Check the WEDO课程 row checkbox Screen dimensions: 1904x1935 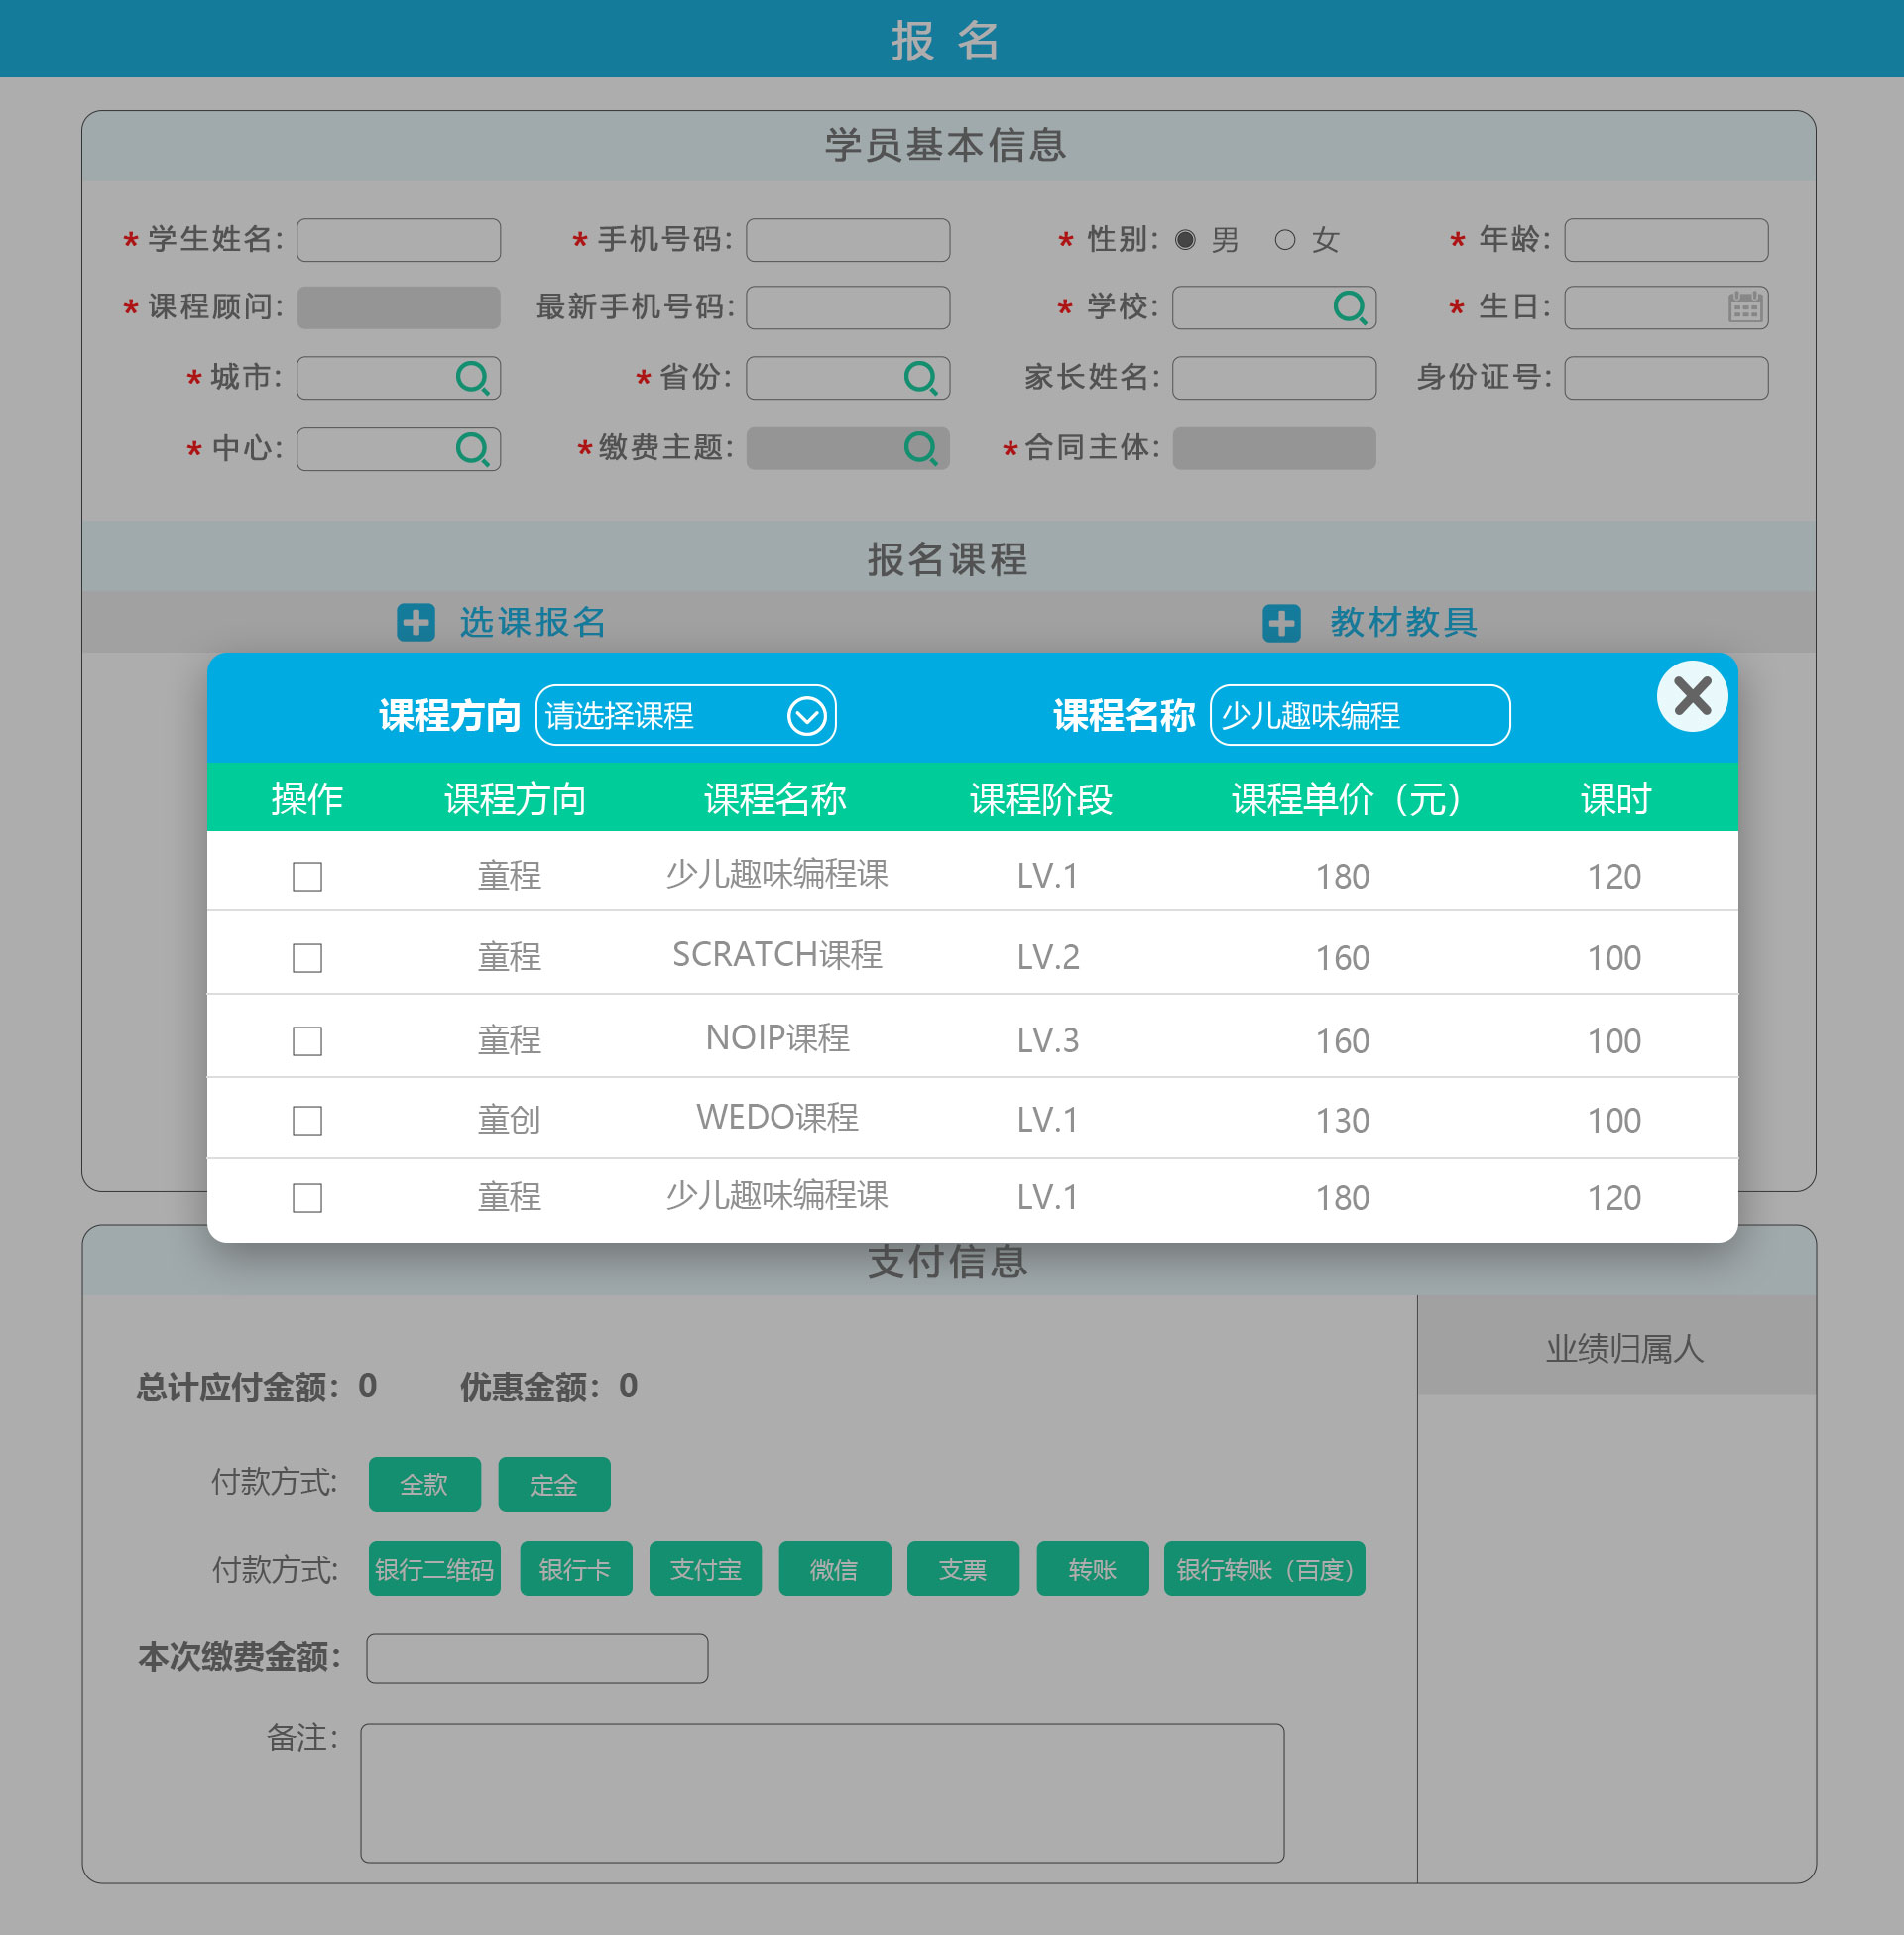coord(307,1120)
